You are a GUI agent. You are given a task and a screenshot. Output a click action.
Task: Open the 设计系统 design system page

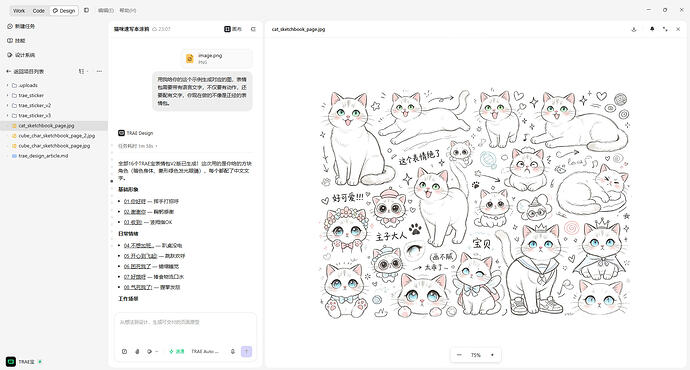coord(21,55)
